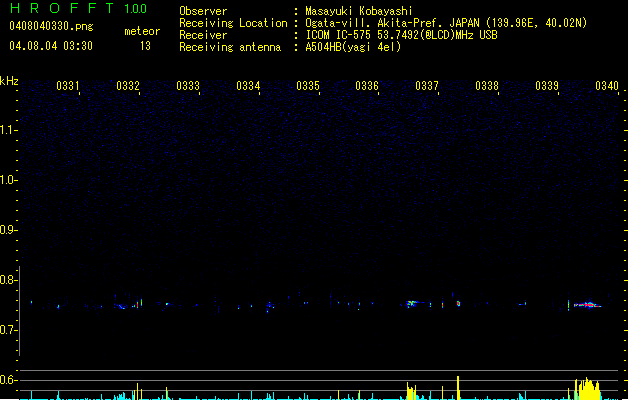This screenshot has height=400, width=629.
Task: Click the 0.9 kHz axis tick label
Action: 7,230
